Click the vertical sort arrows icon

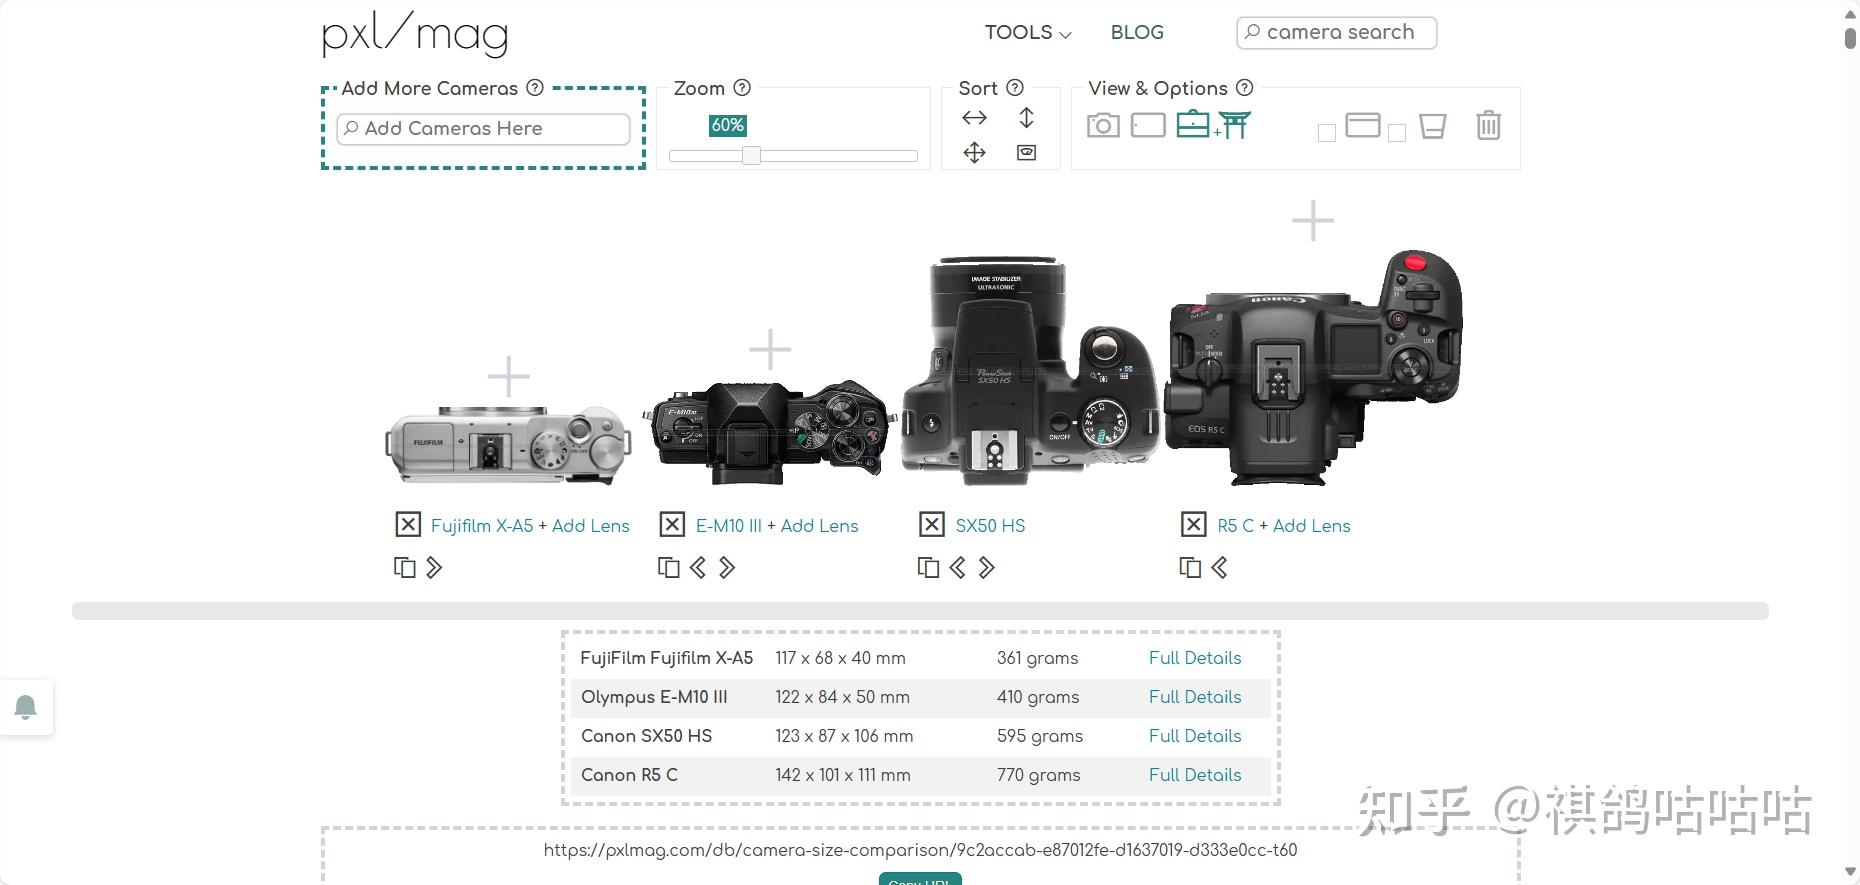[x=1026, y=118]
